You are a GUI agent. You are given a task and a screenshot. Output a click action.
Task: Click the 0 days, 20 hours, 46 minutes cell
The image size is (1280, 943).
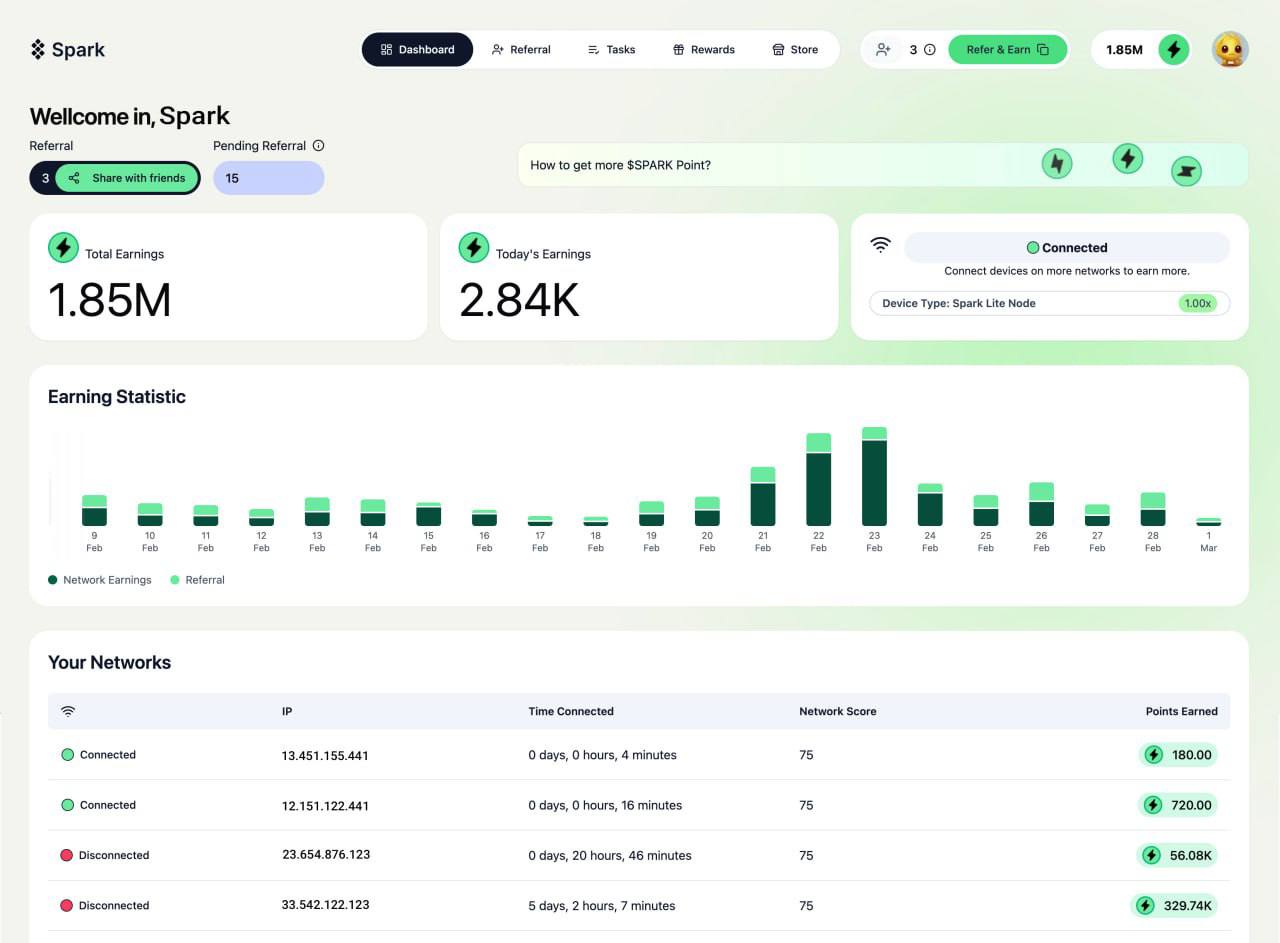pos(610,855)
